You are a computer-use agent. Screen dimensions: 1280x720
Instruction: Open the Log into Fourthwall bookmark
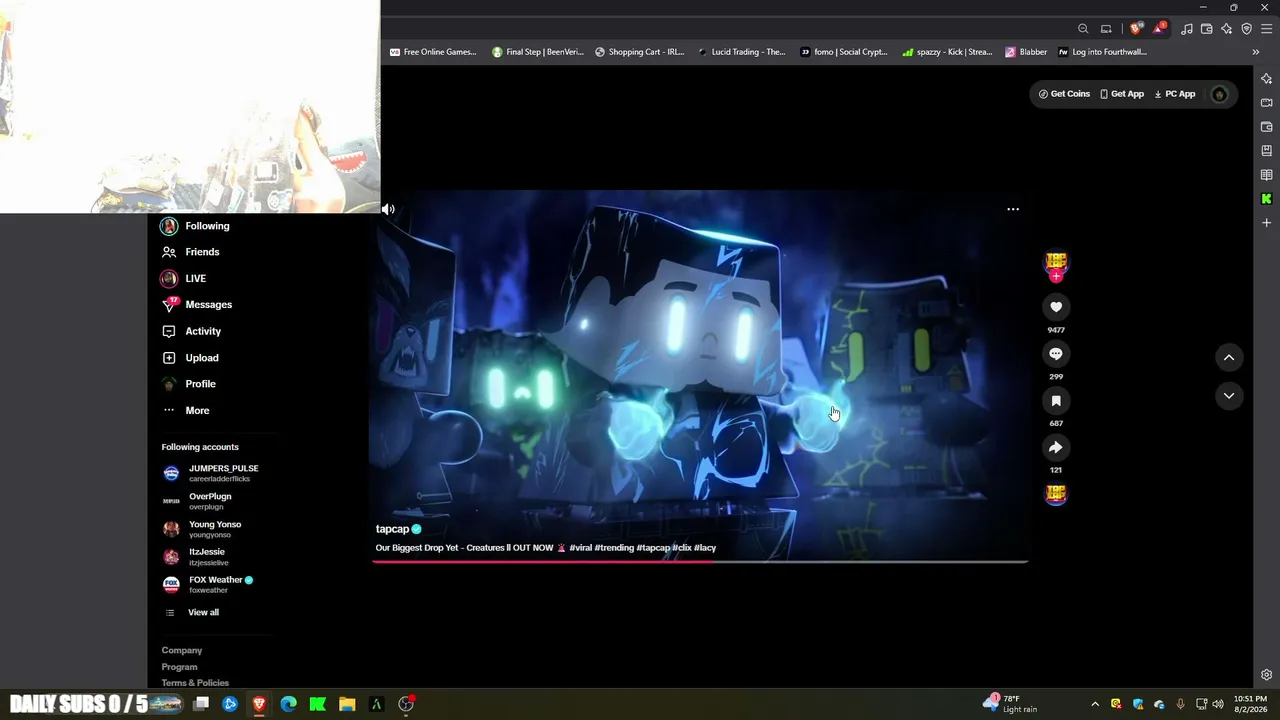point(1103,52)
